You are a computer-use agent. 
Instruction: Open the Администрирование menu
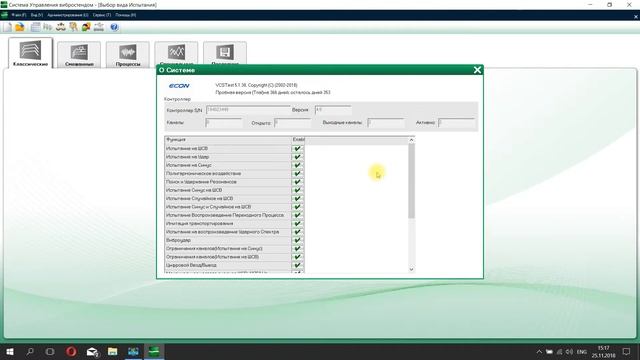(67, 15)
